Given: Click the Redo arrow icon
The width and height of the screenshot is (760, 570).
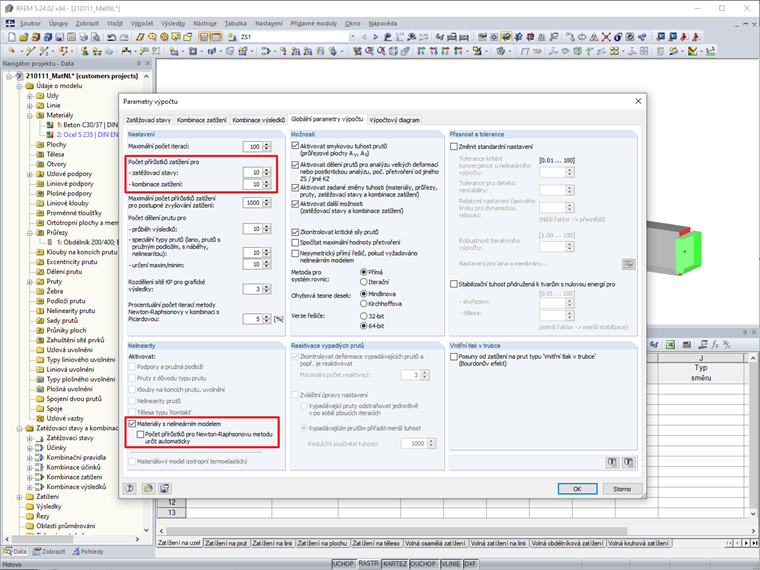Looking at the screenshot, I should pyautogui.click(x=124, y=37).
